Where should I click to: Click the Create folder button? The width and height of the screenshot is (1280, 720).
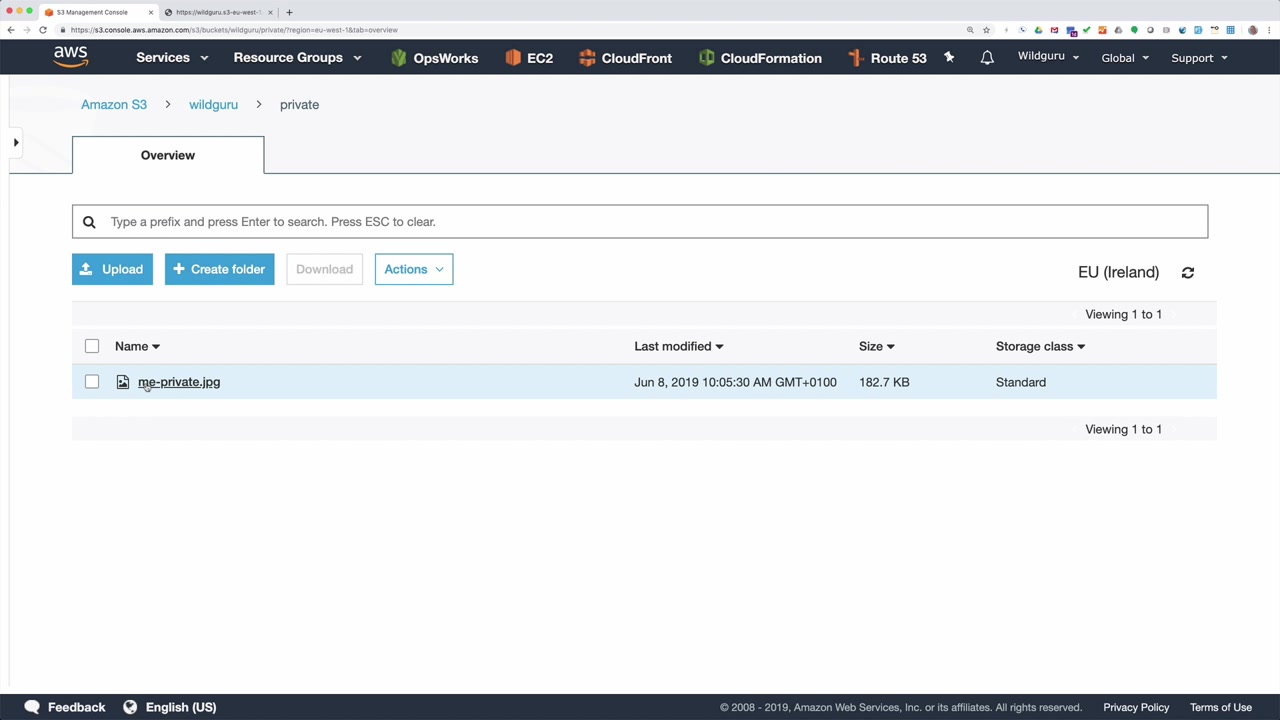pos(219,269)
